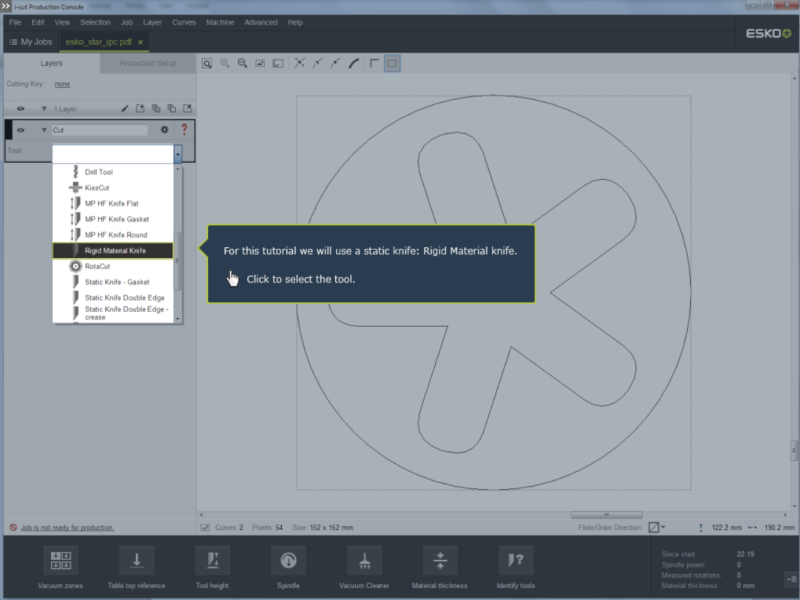
Task: Select MP HF Knife Gasket tool
Action: click(113, 219)
